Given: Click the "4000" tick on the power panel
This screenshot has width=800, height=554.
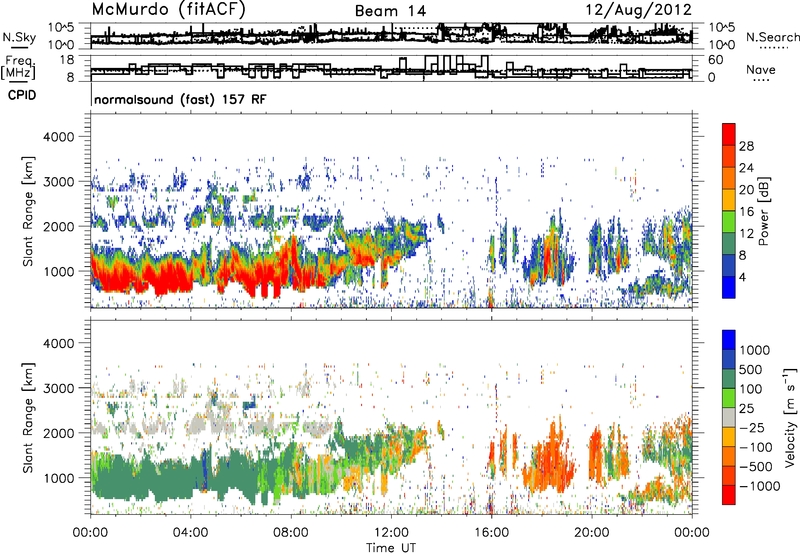Looking at the screenshot, I should 58,137.
